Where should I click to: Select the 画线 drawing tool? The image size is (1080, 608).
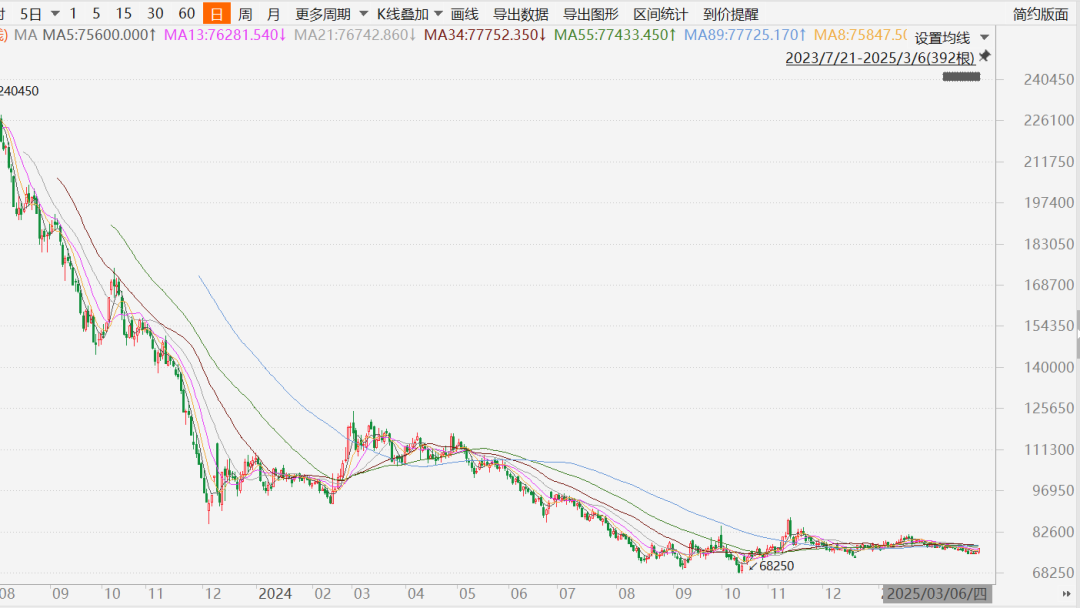click(x=464, y=14)
